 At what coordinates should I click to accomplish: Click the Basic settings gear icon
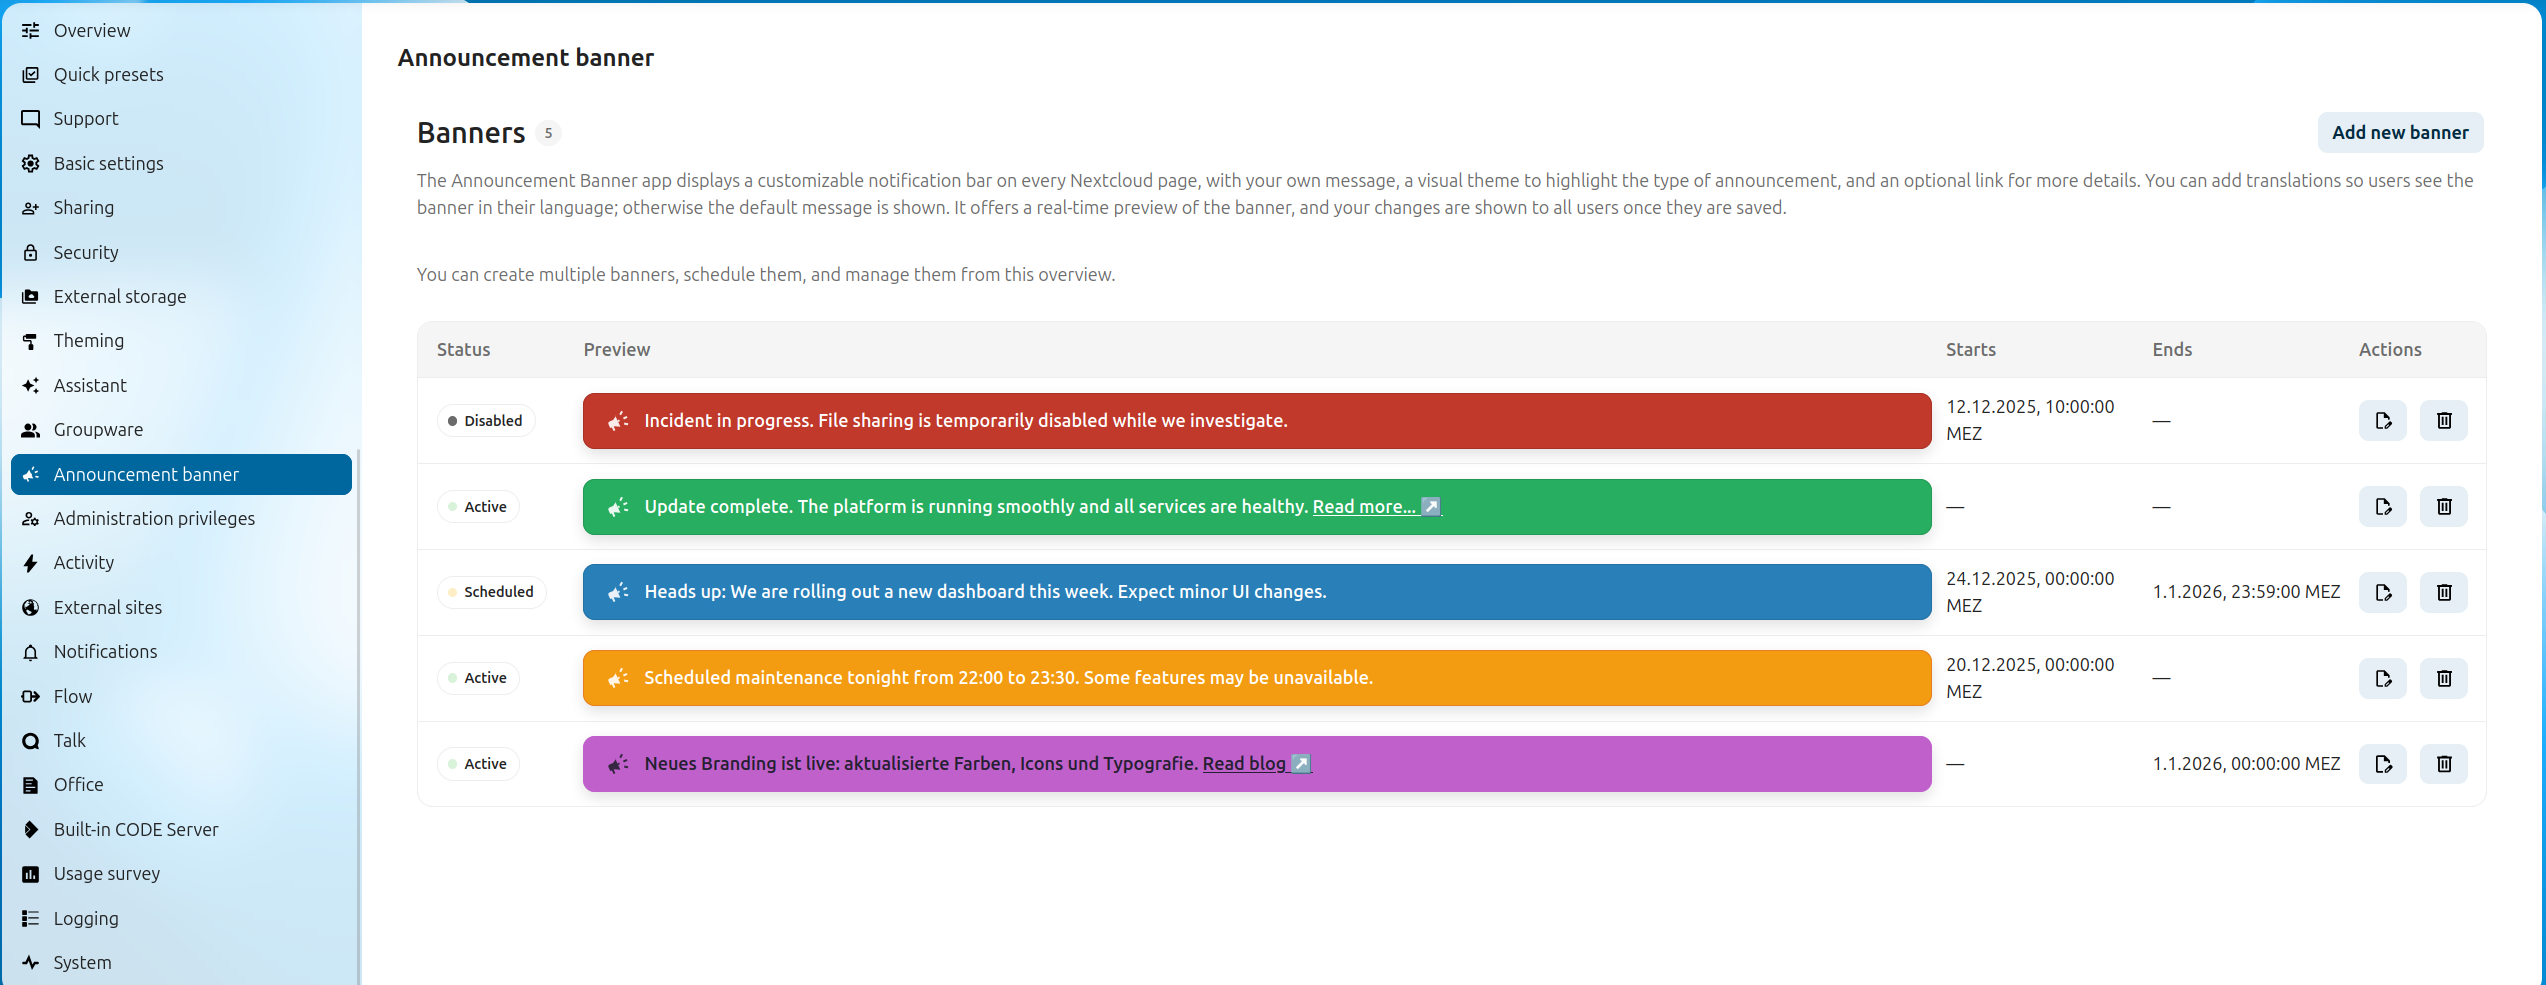31,163
